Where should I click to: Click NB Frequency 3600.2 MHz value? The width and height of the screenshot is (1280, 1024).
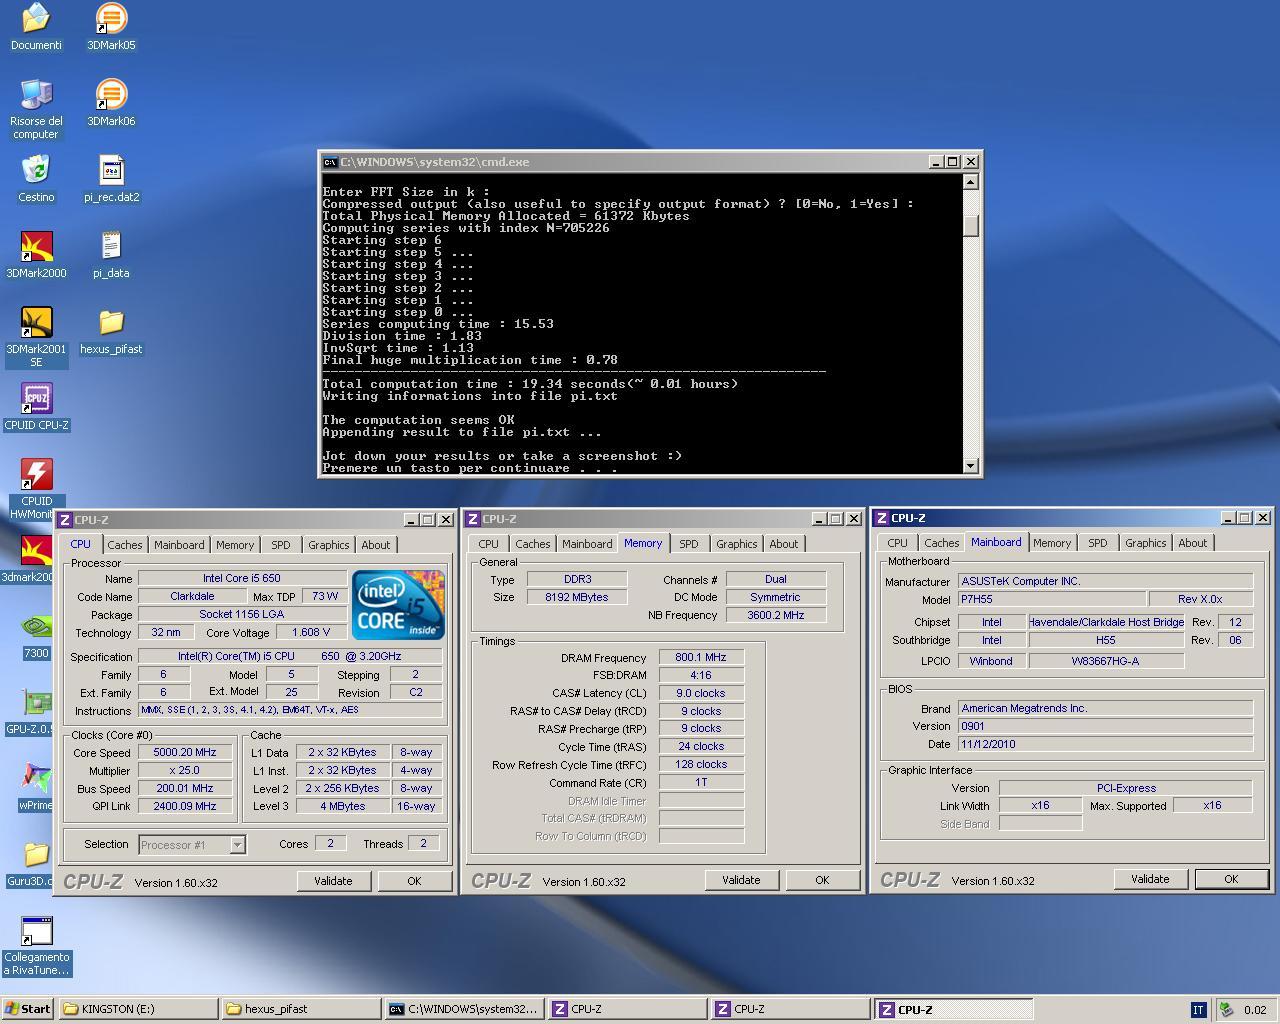[x=775, y=615]
